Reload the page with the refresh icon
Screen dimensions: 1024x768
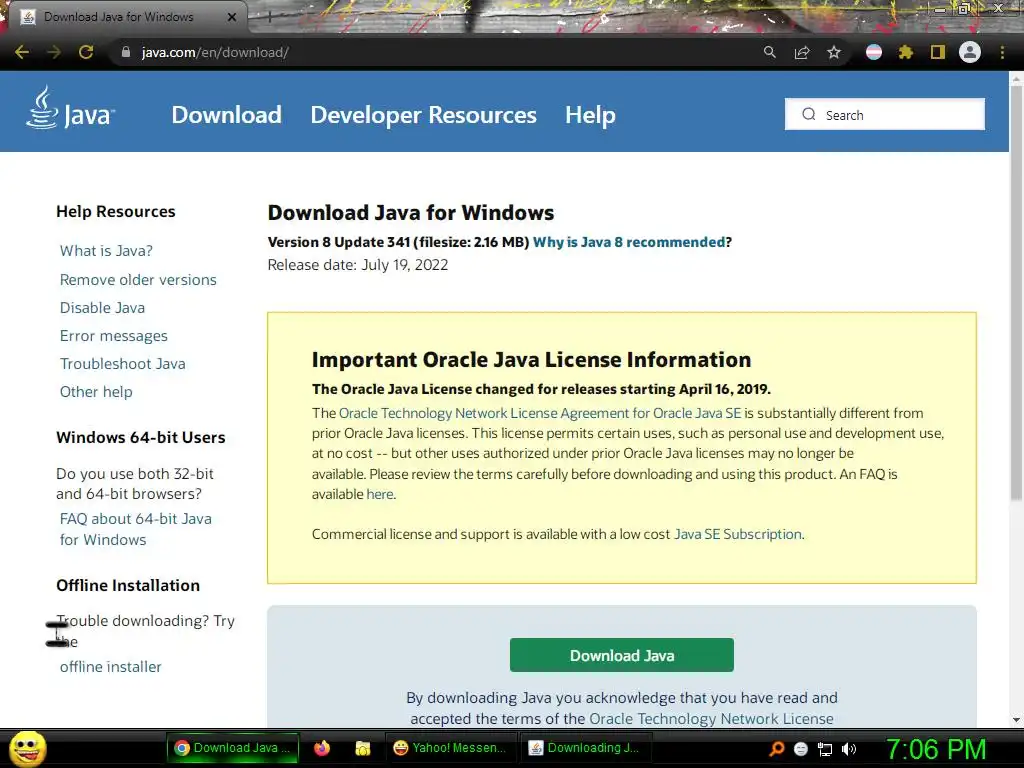point(86,52)
